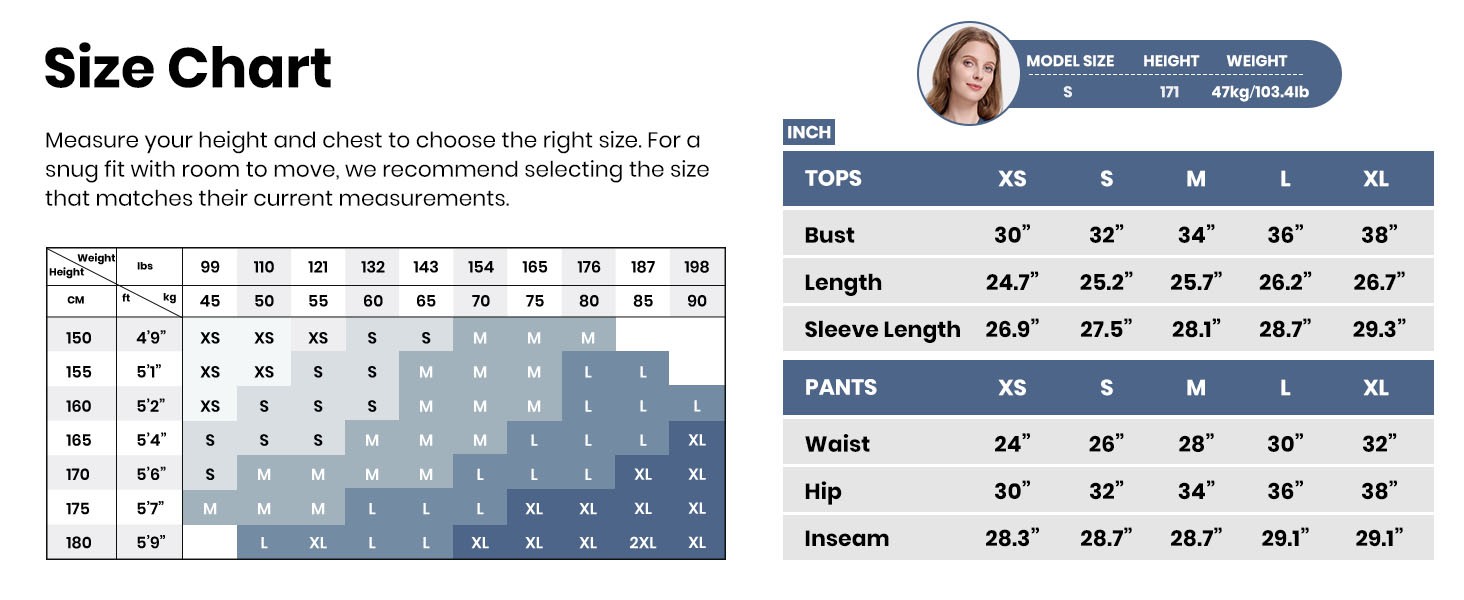The width and height of the screenshot is (1464, 600).
Task: Click the 47kg/103.4lb model weight
Action: click(1260, 93)
